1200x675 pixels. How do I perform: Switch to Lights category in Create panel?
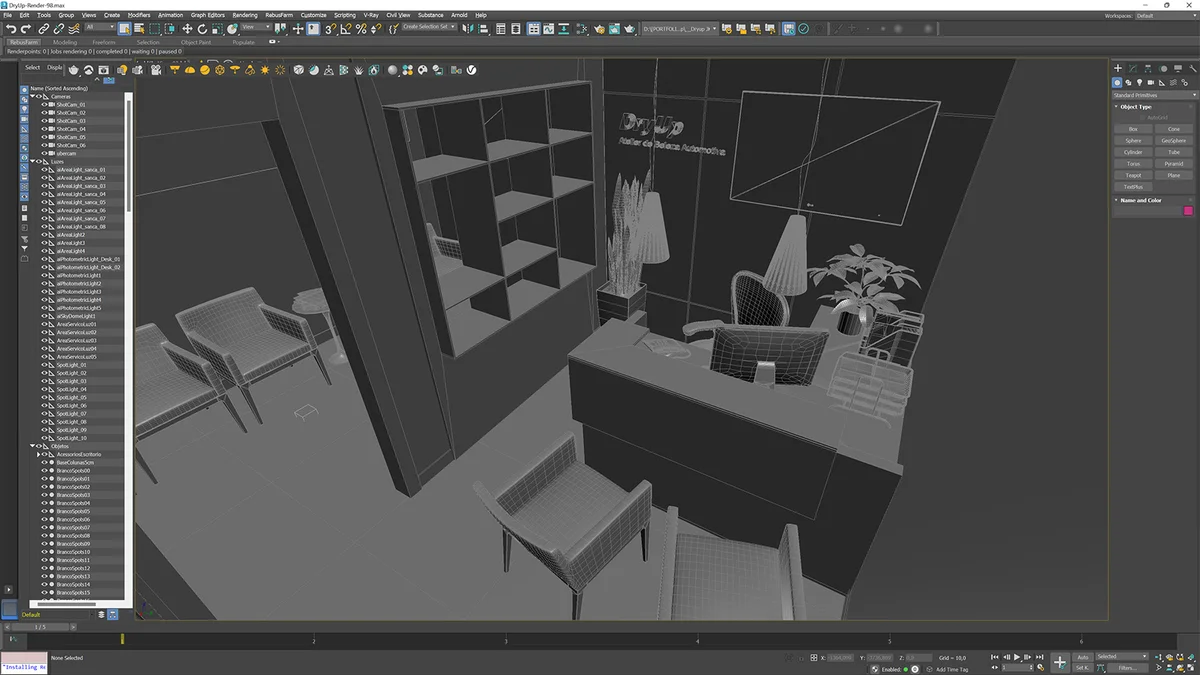pyautogui.click(x=1140, y=82)
